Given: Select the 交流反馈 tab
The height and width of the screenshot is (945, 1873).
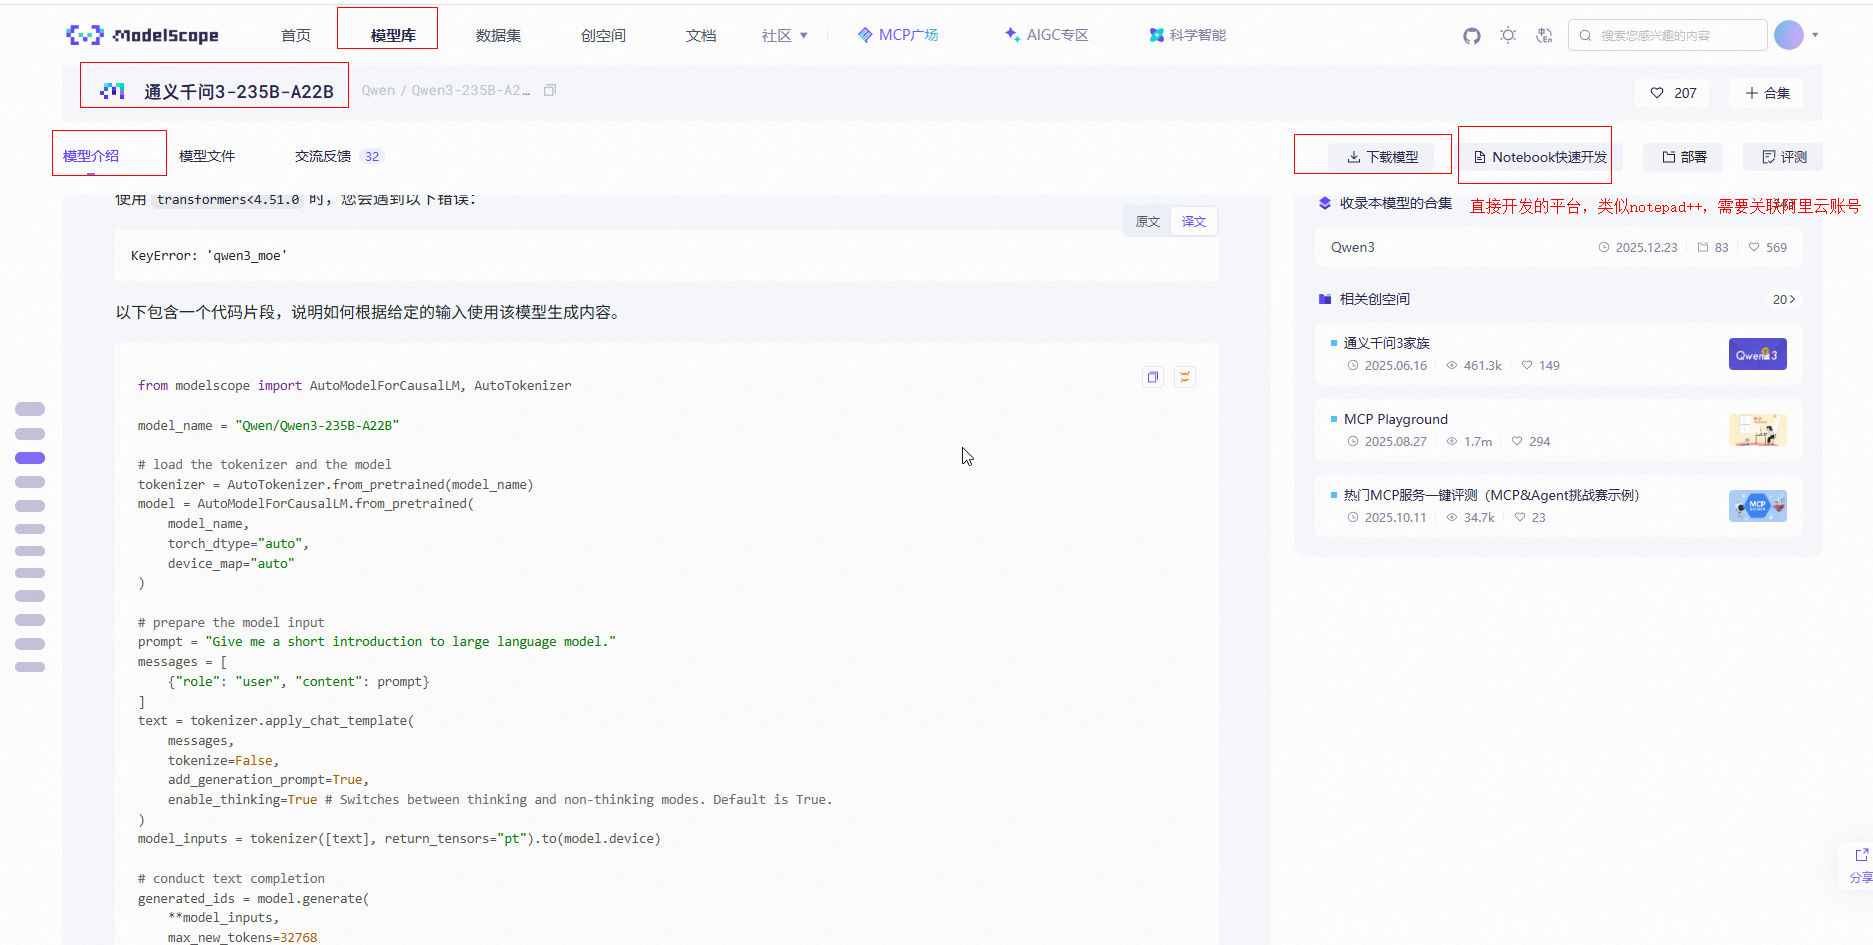Looking at the screenshot, I should pos(323,156).
